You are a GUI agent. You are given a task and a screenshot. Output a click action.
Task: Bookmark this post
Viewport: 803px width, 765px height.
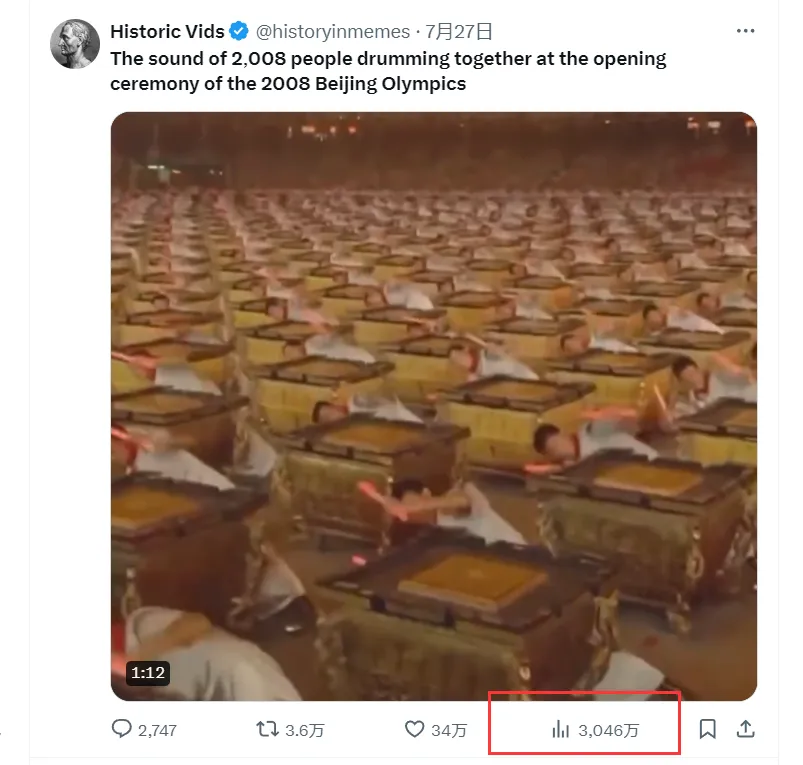pyautogui.click(x=707, y=729)
